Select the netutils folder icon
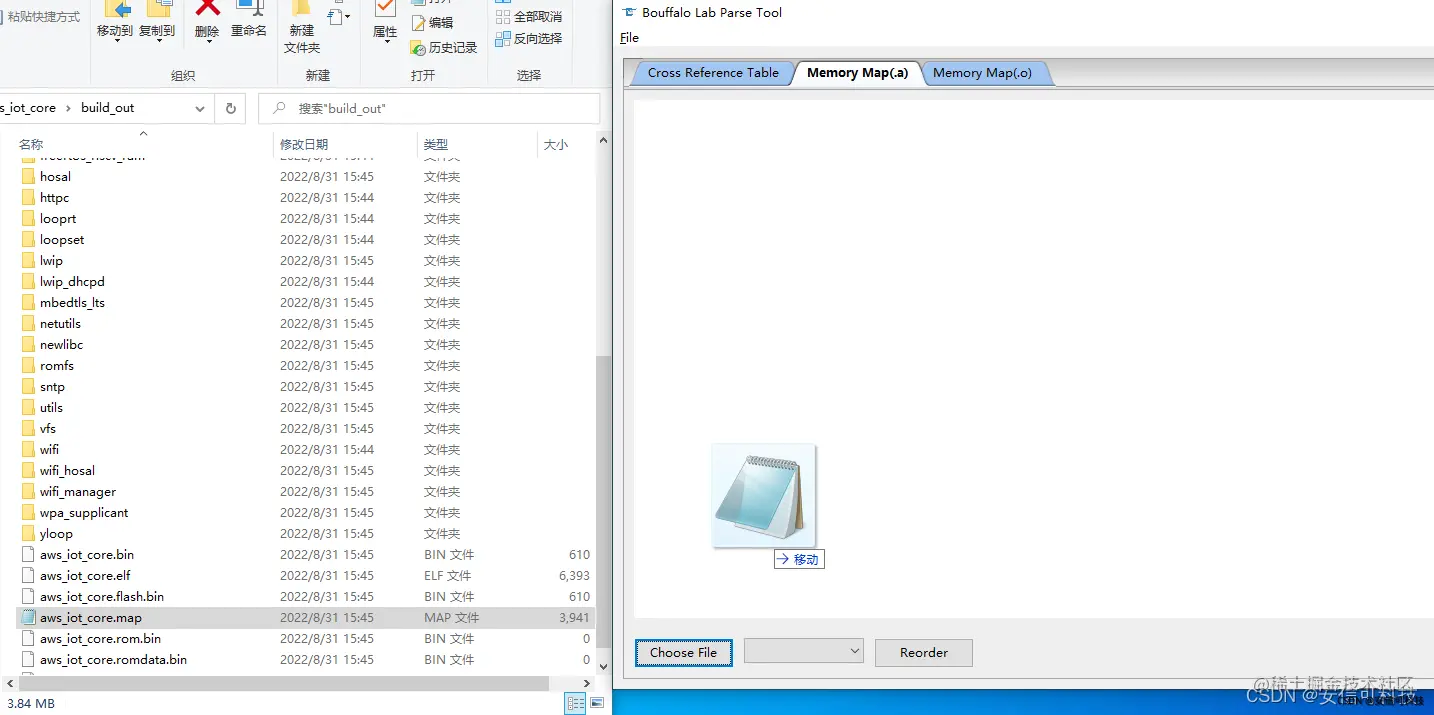Viewport: 1434px width, 715px height. (x=28, y=324)
